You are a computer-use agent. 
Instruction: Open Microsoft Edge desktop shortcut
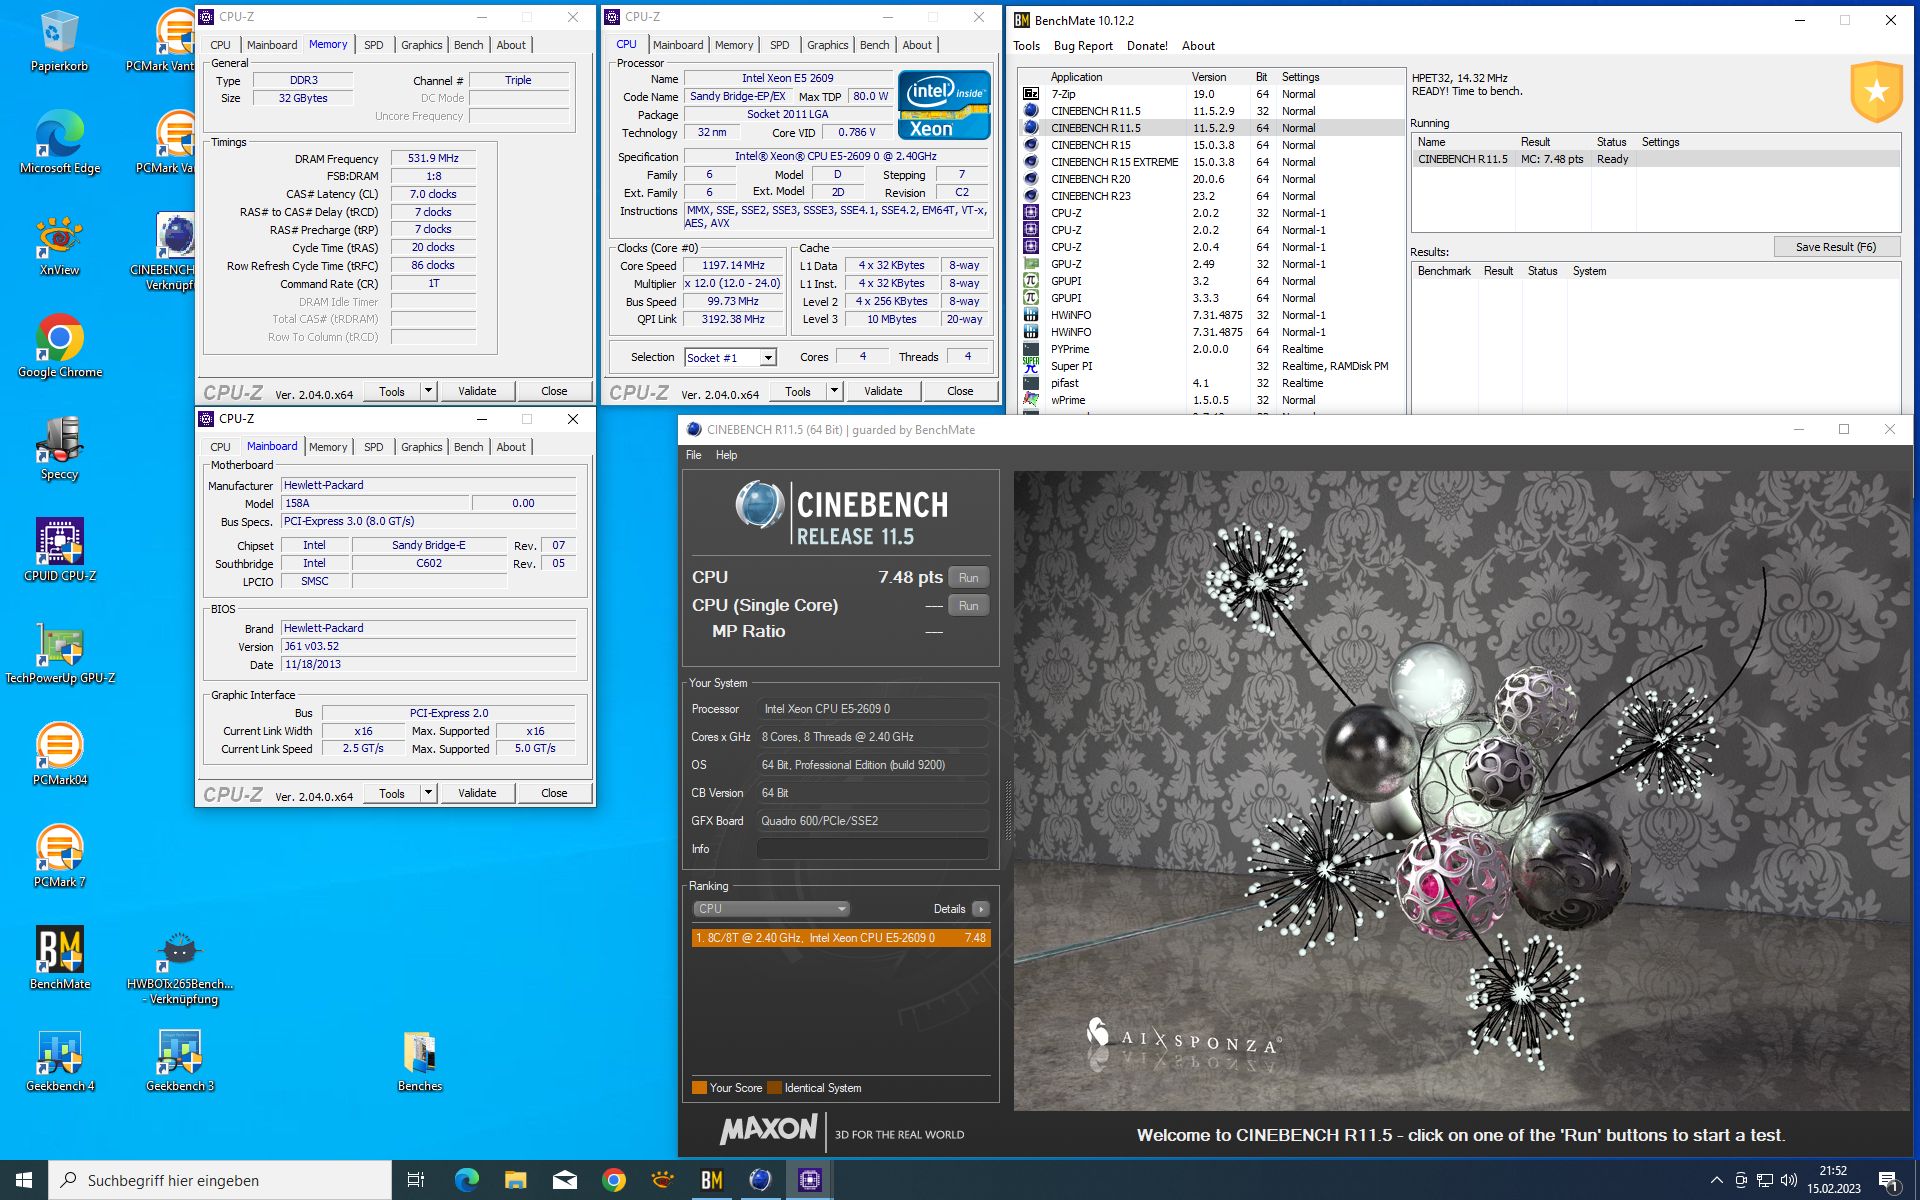coord(59,143)
